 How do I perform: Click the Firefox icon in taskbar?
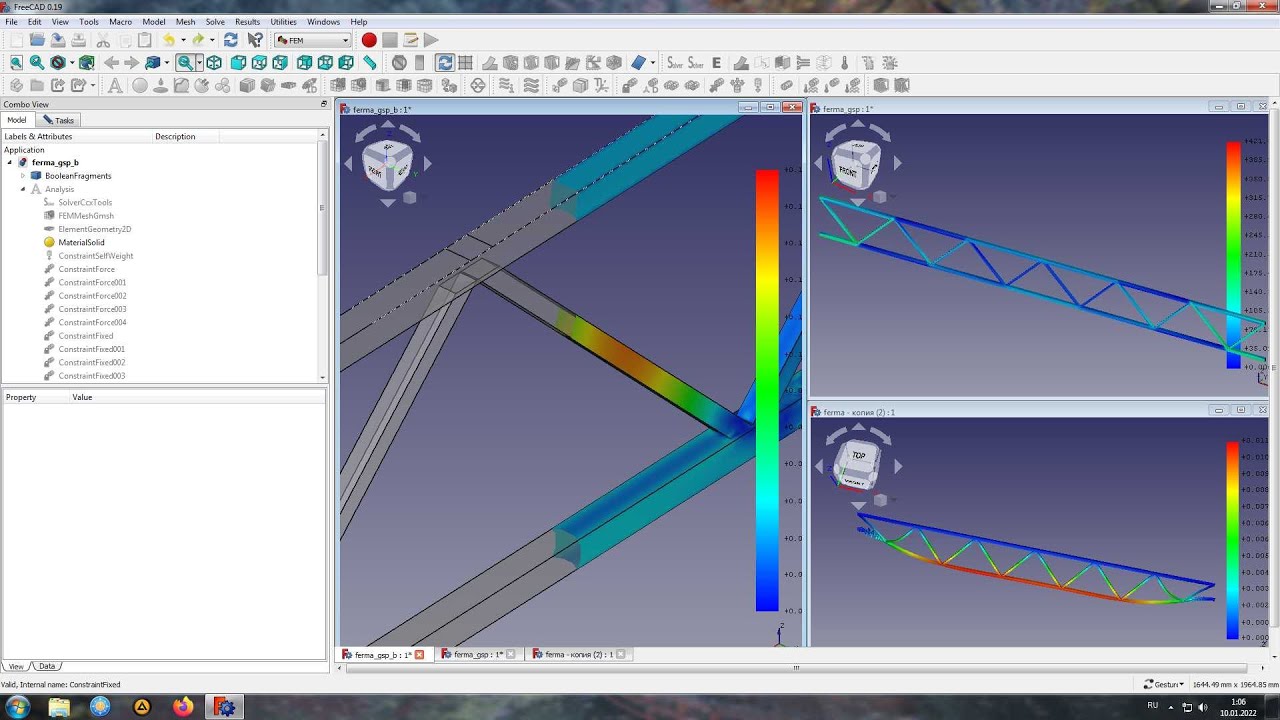tap(183, 707)
